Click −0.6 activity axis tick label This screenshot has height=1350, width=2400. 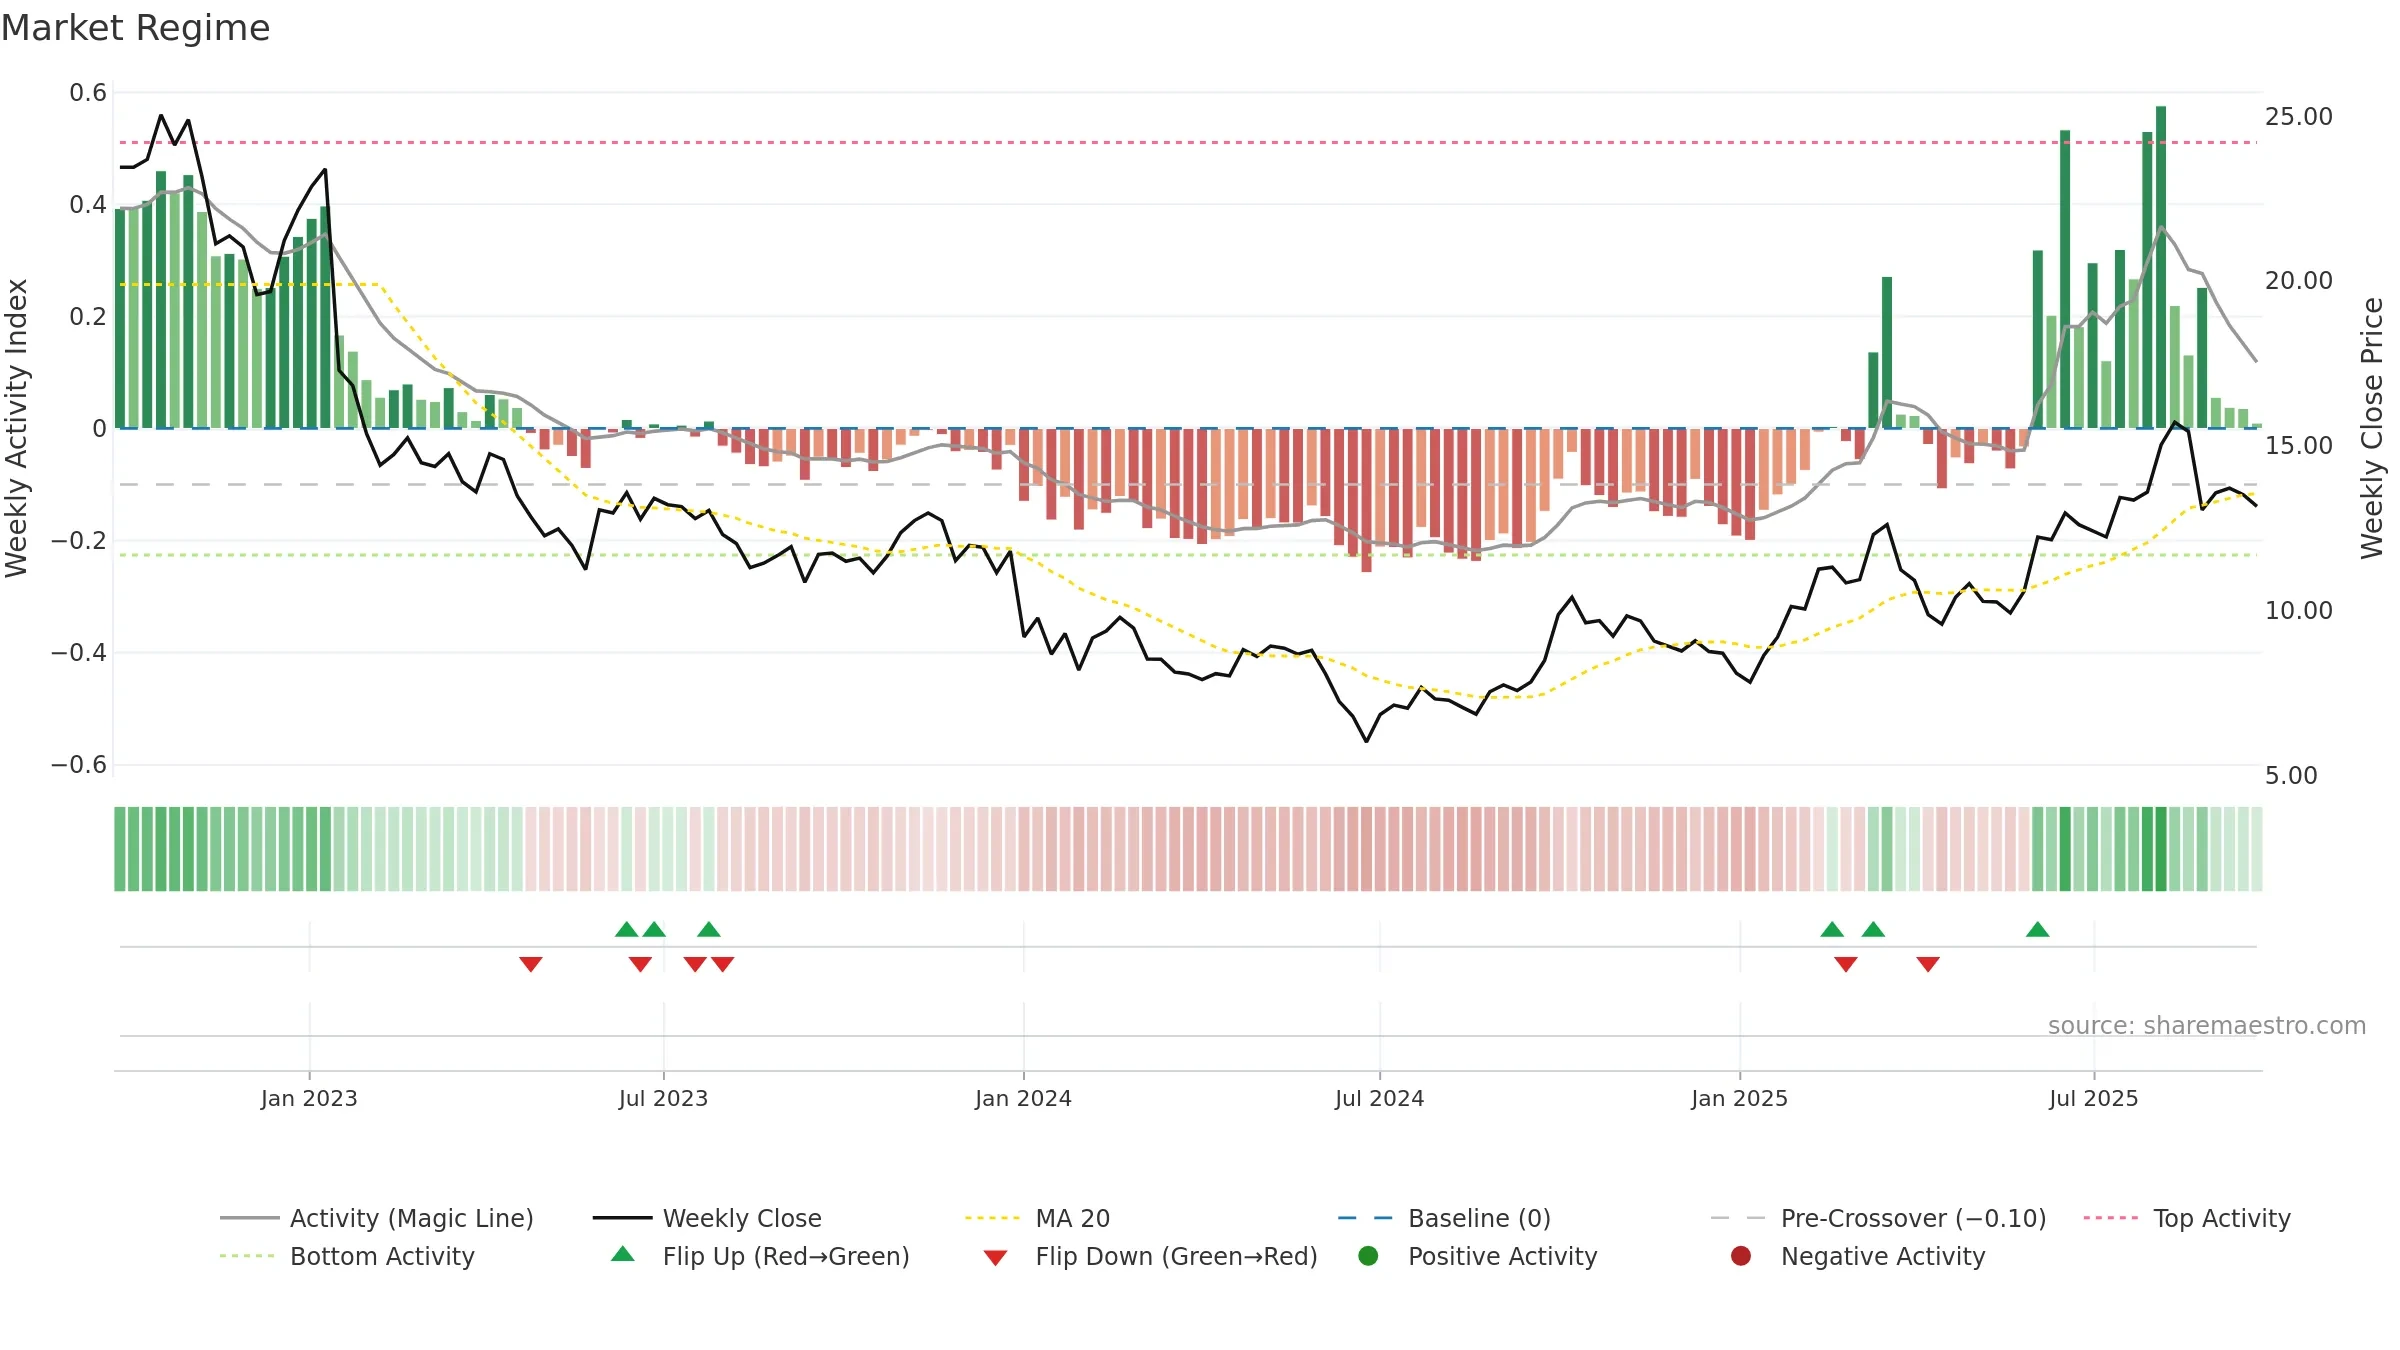coord(79,765)
